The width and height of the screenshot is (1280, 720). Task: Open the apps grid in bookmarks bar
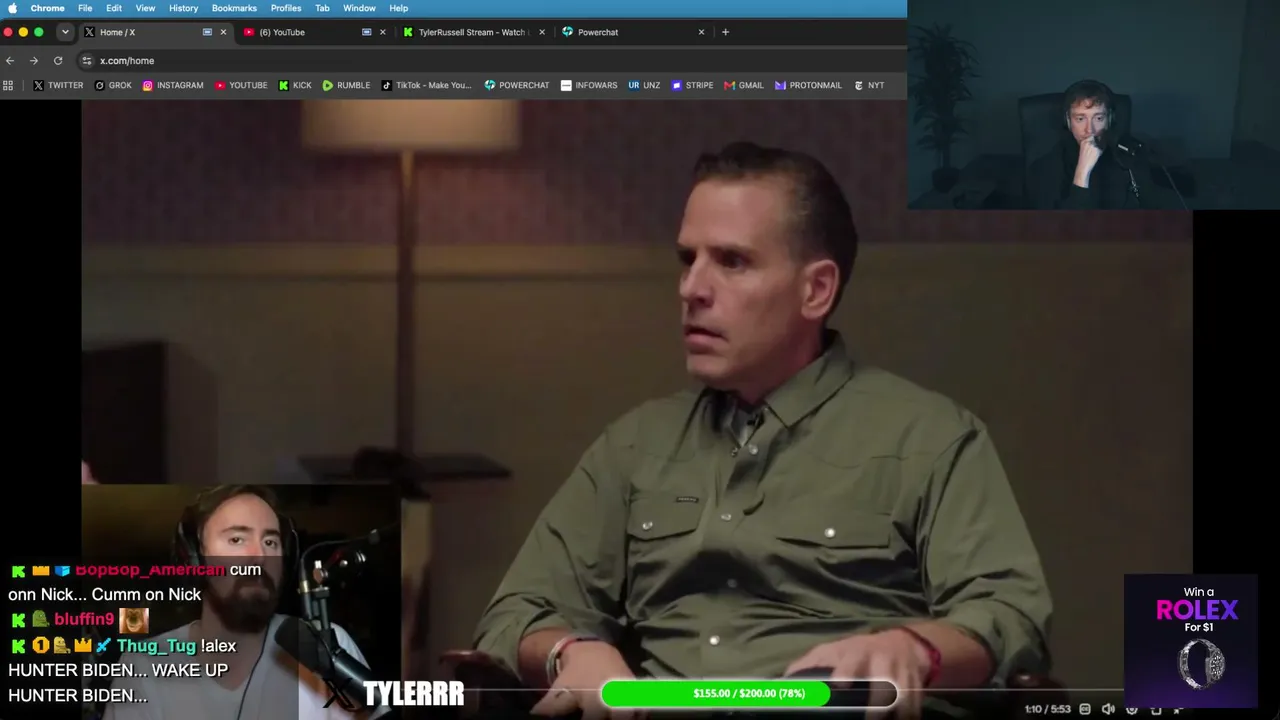click(x=8, y=85)
